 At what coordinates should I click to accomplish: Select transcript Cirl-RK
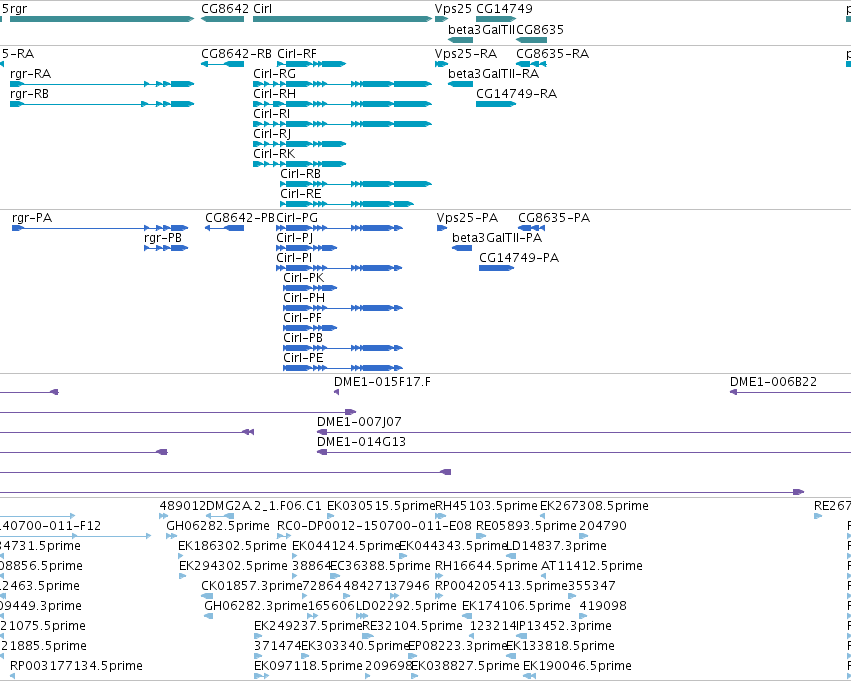tap(300, 164)
